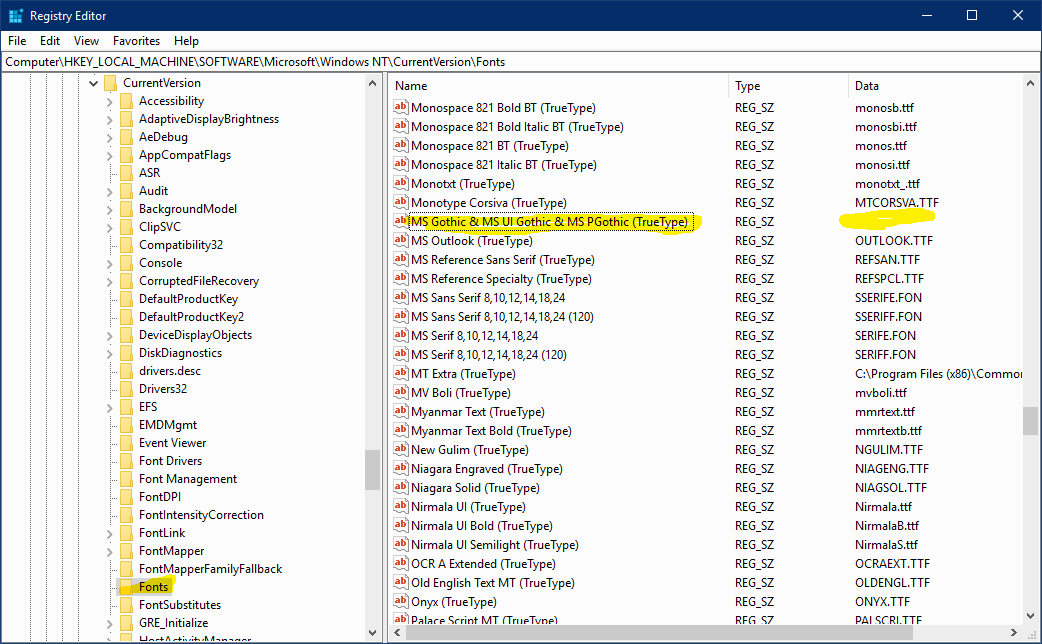Image resolution: width=1042 pixels, height=644 pixels.
Task: Select the MS Gothic & MS UI Gothic value
Action: (550, 221)
